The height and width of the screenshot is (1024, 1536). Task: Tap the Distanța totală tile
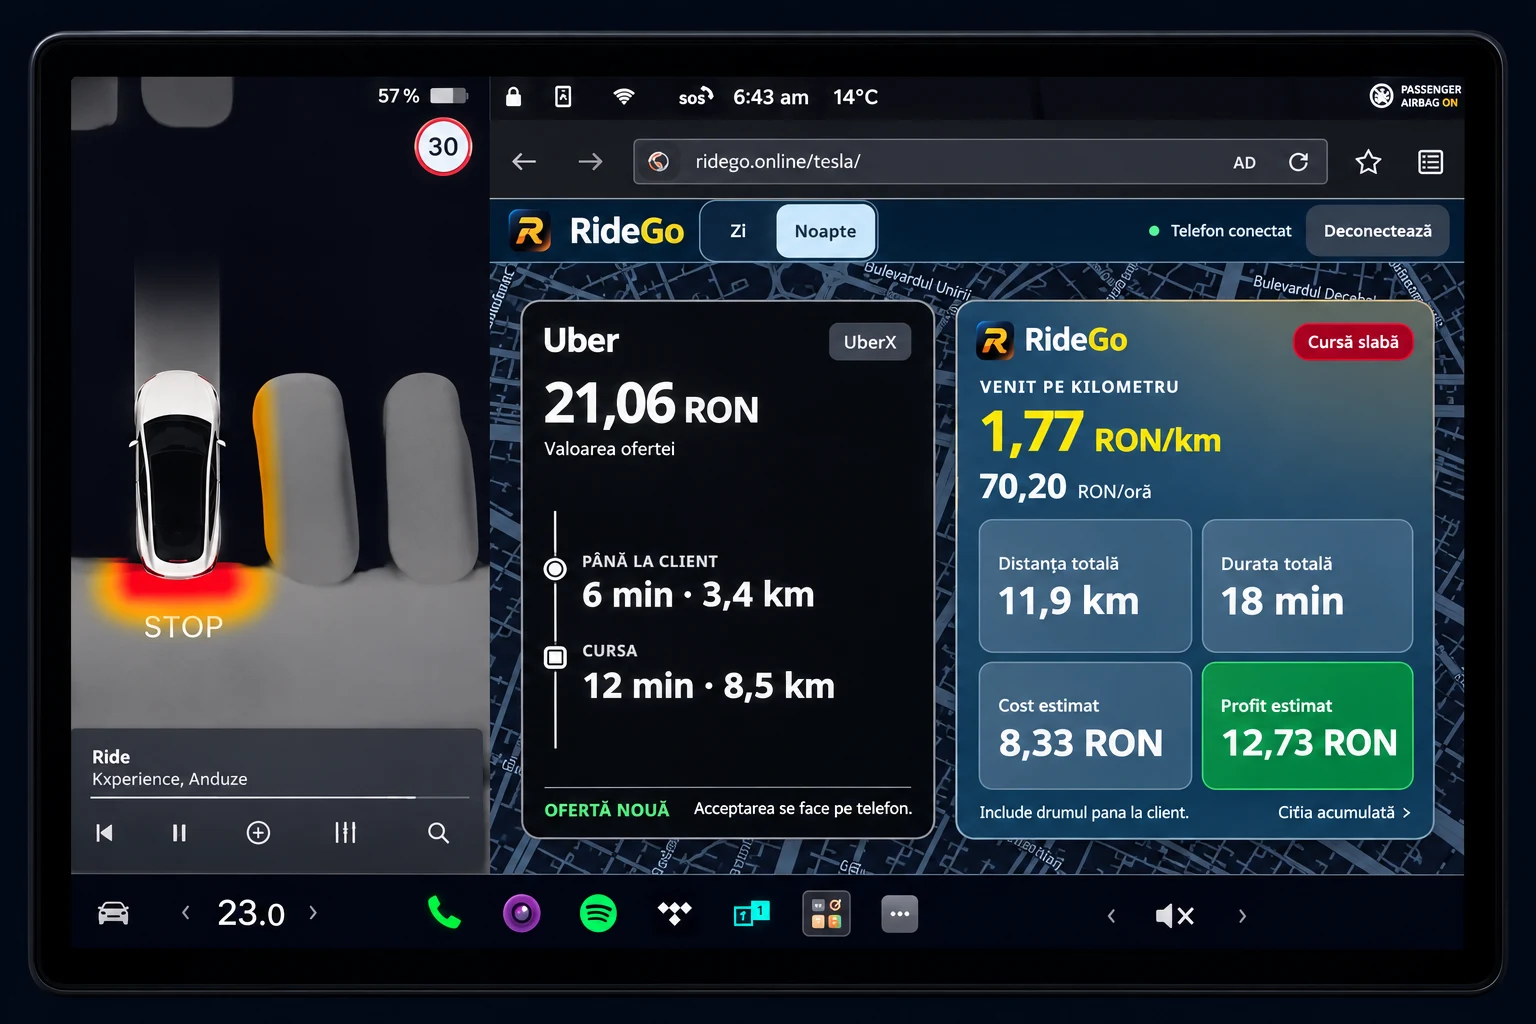[1085, 586]
